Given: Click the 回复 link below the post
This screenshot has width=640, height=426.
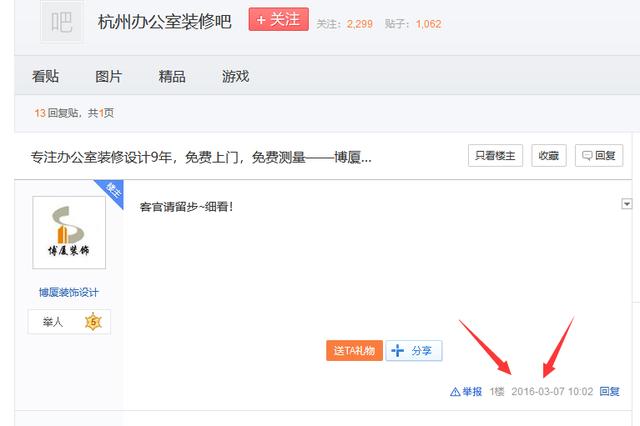Looking at the screenshot, I should tap(610, 392).
